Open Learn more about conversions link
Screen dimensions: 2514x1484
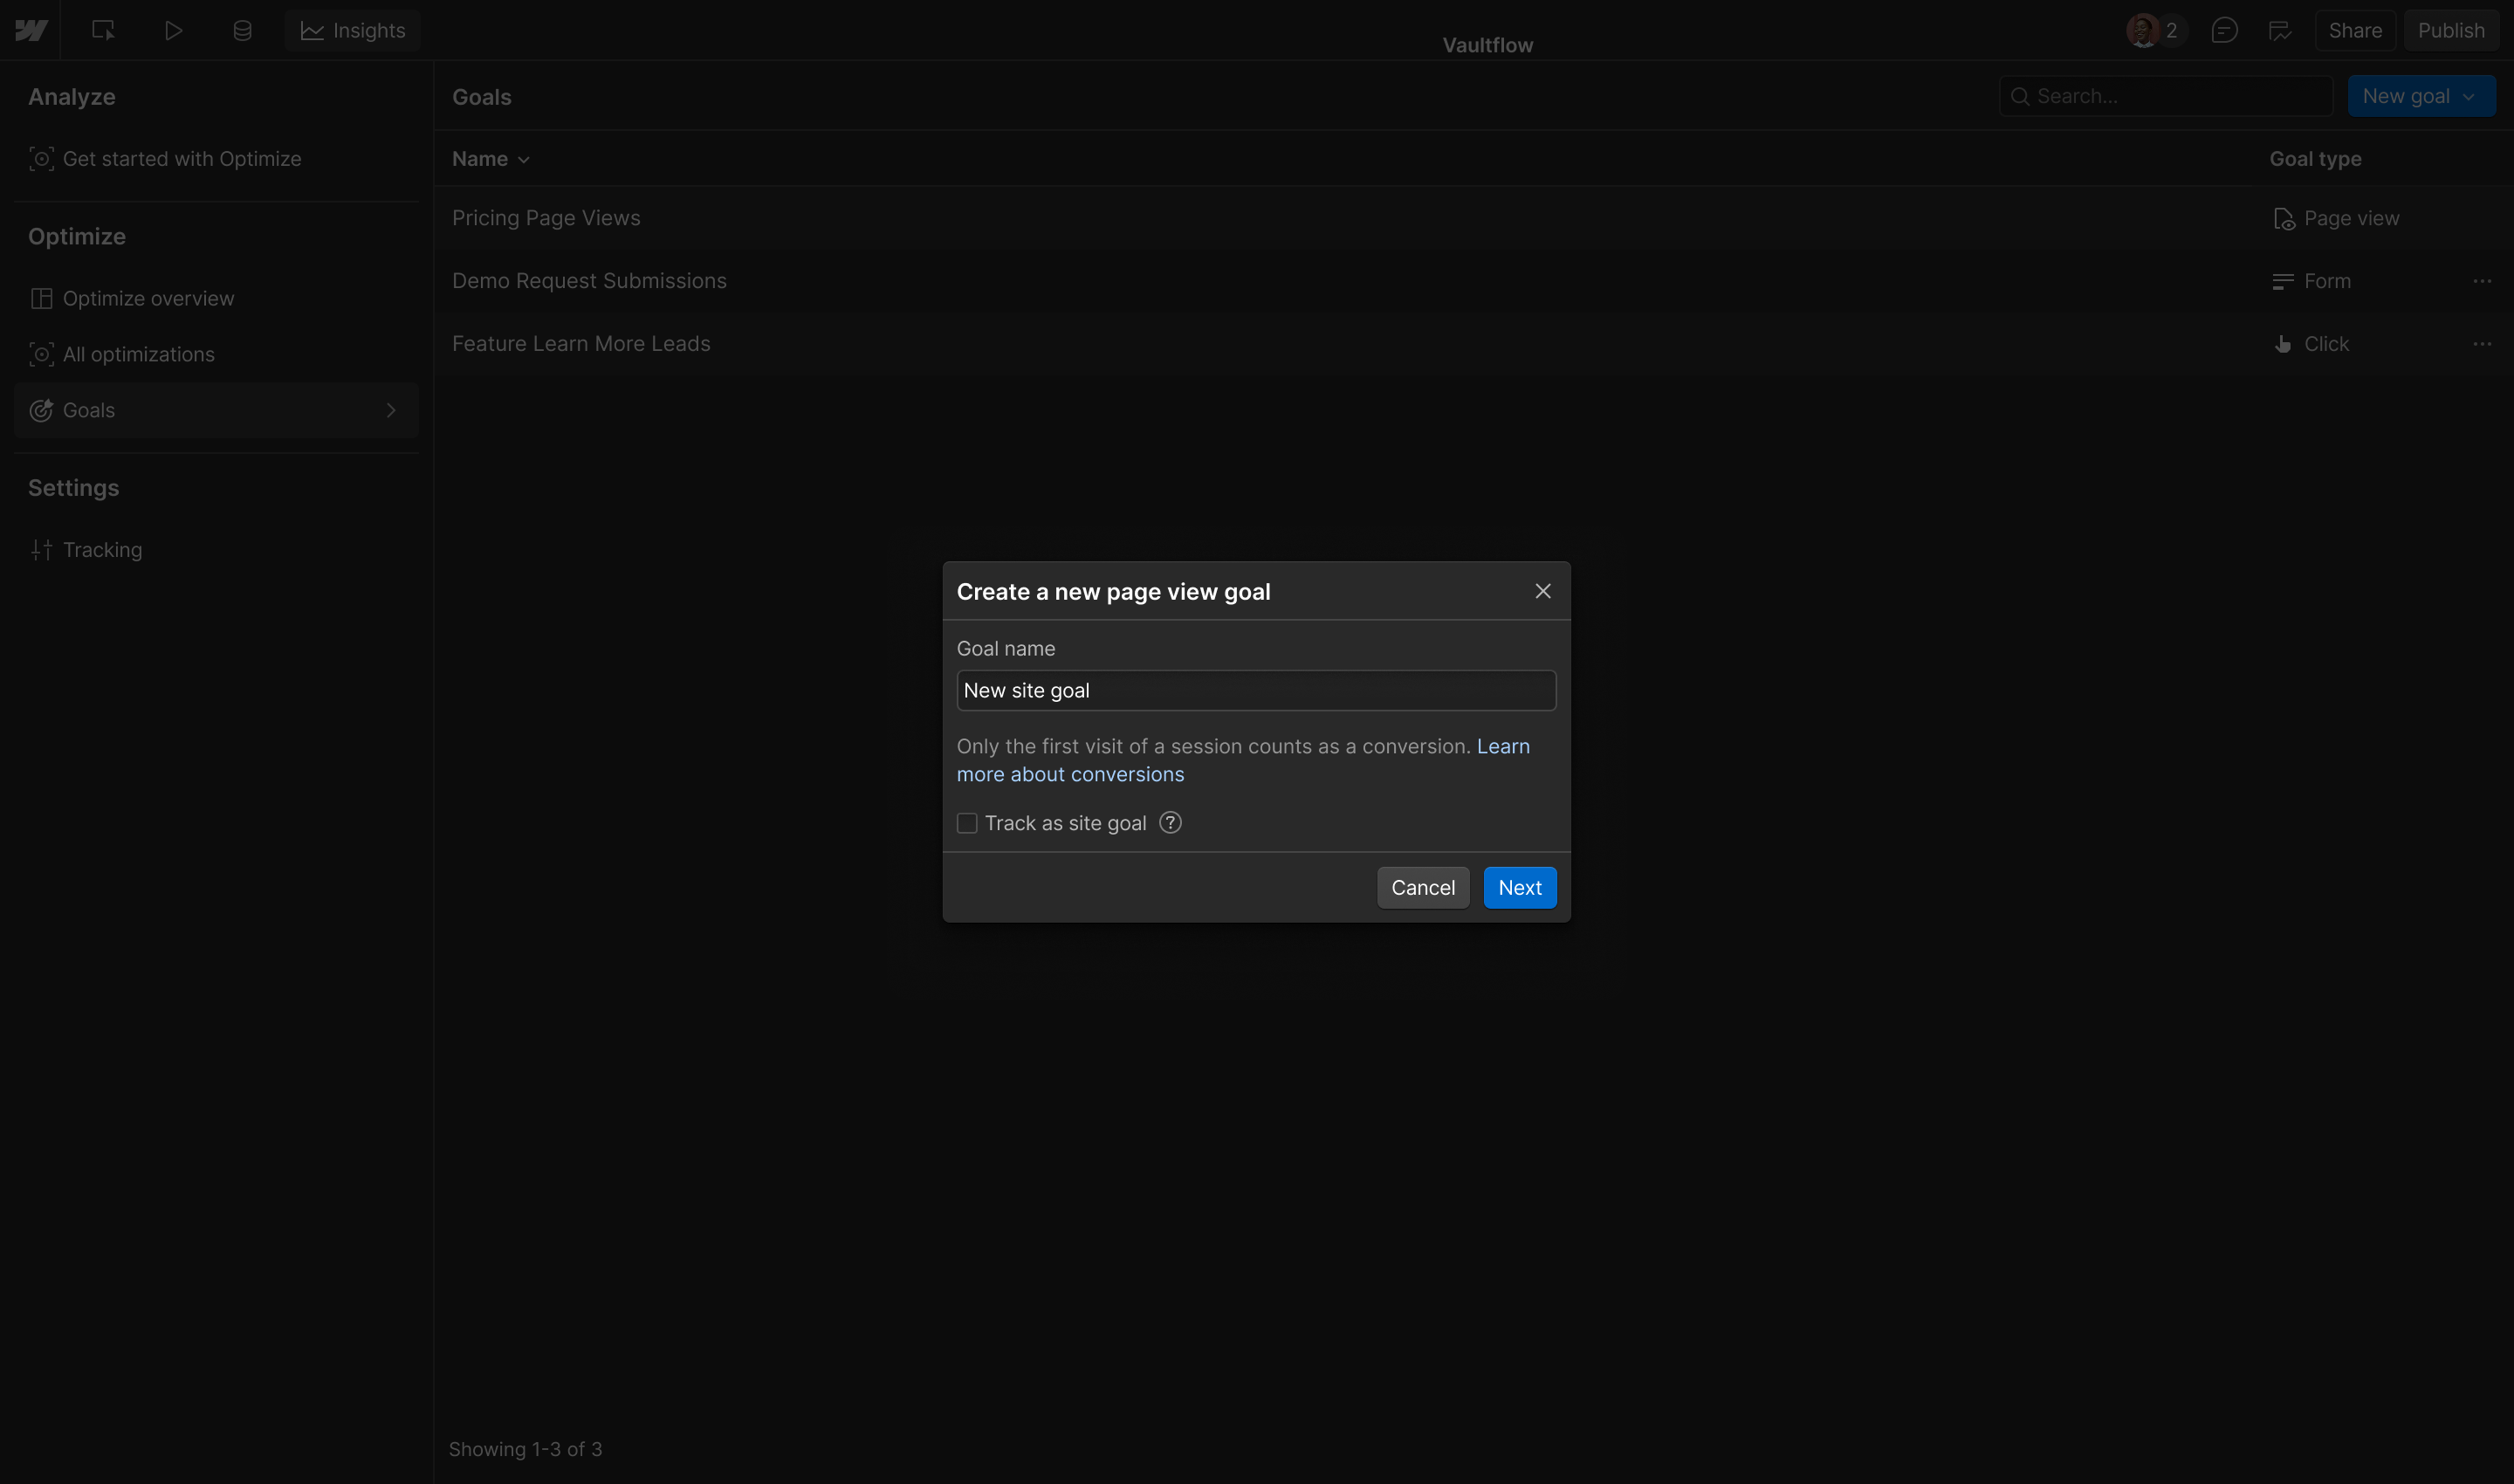pyautogui.click(x=1243, y=760)
